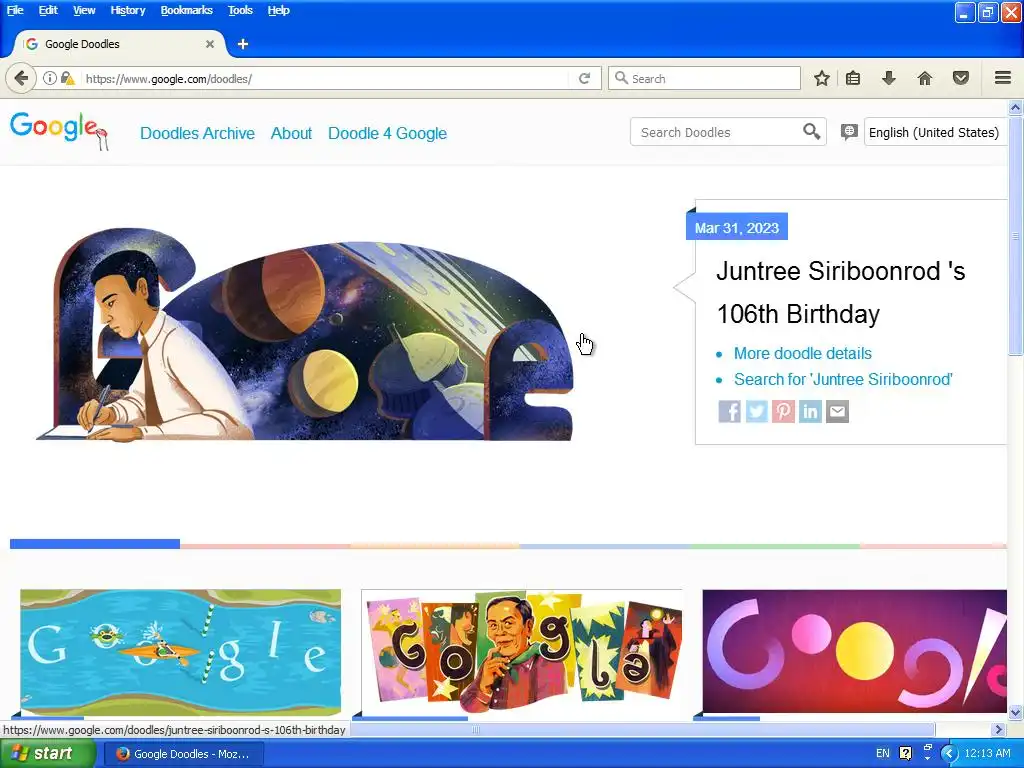Select the Google Doodles browser tab
The height and width of the screenshot is (768, 1024).
pos(120,44)
